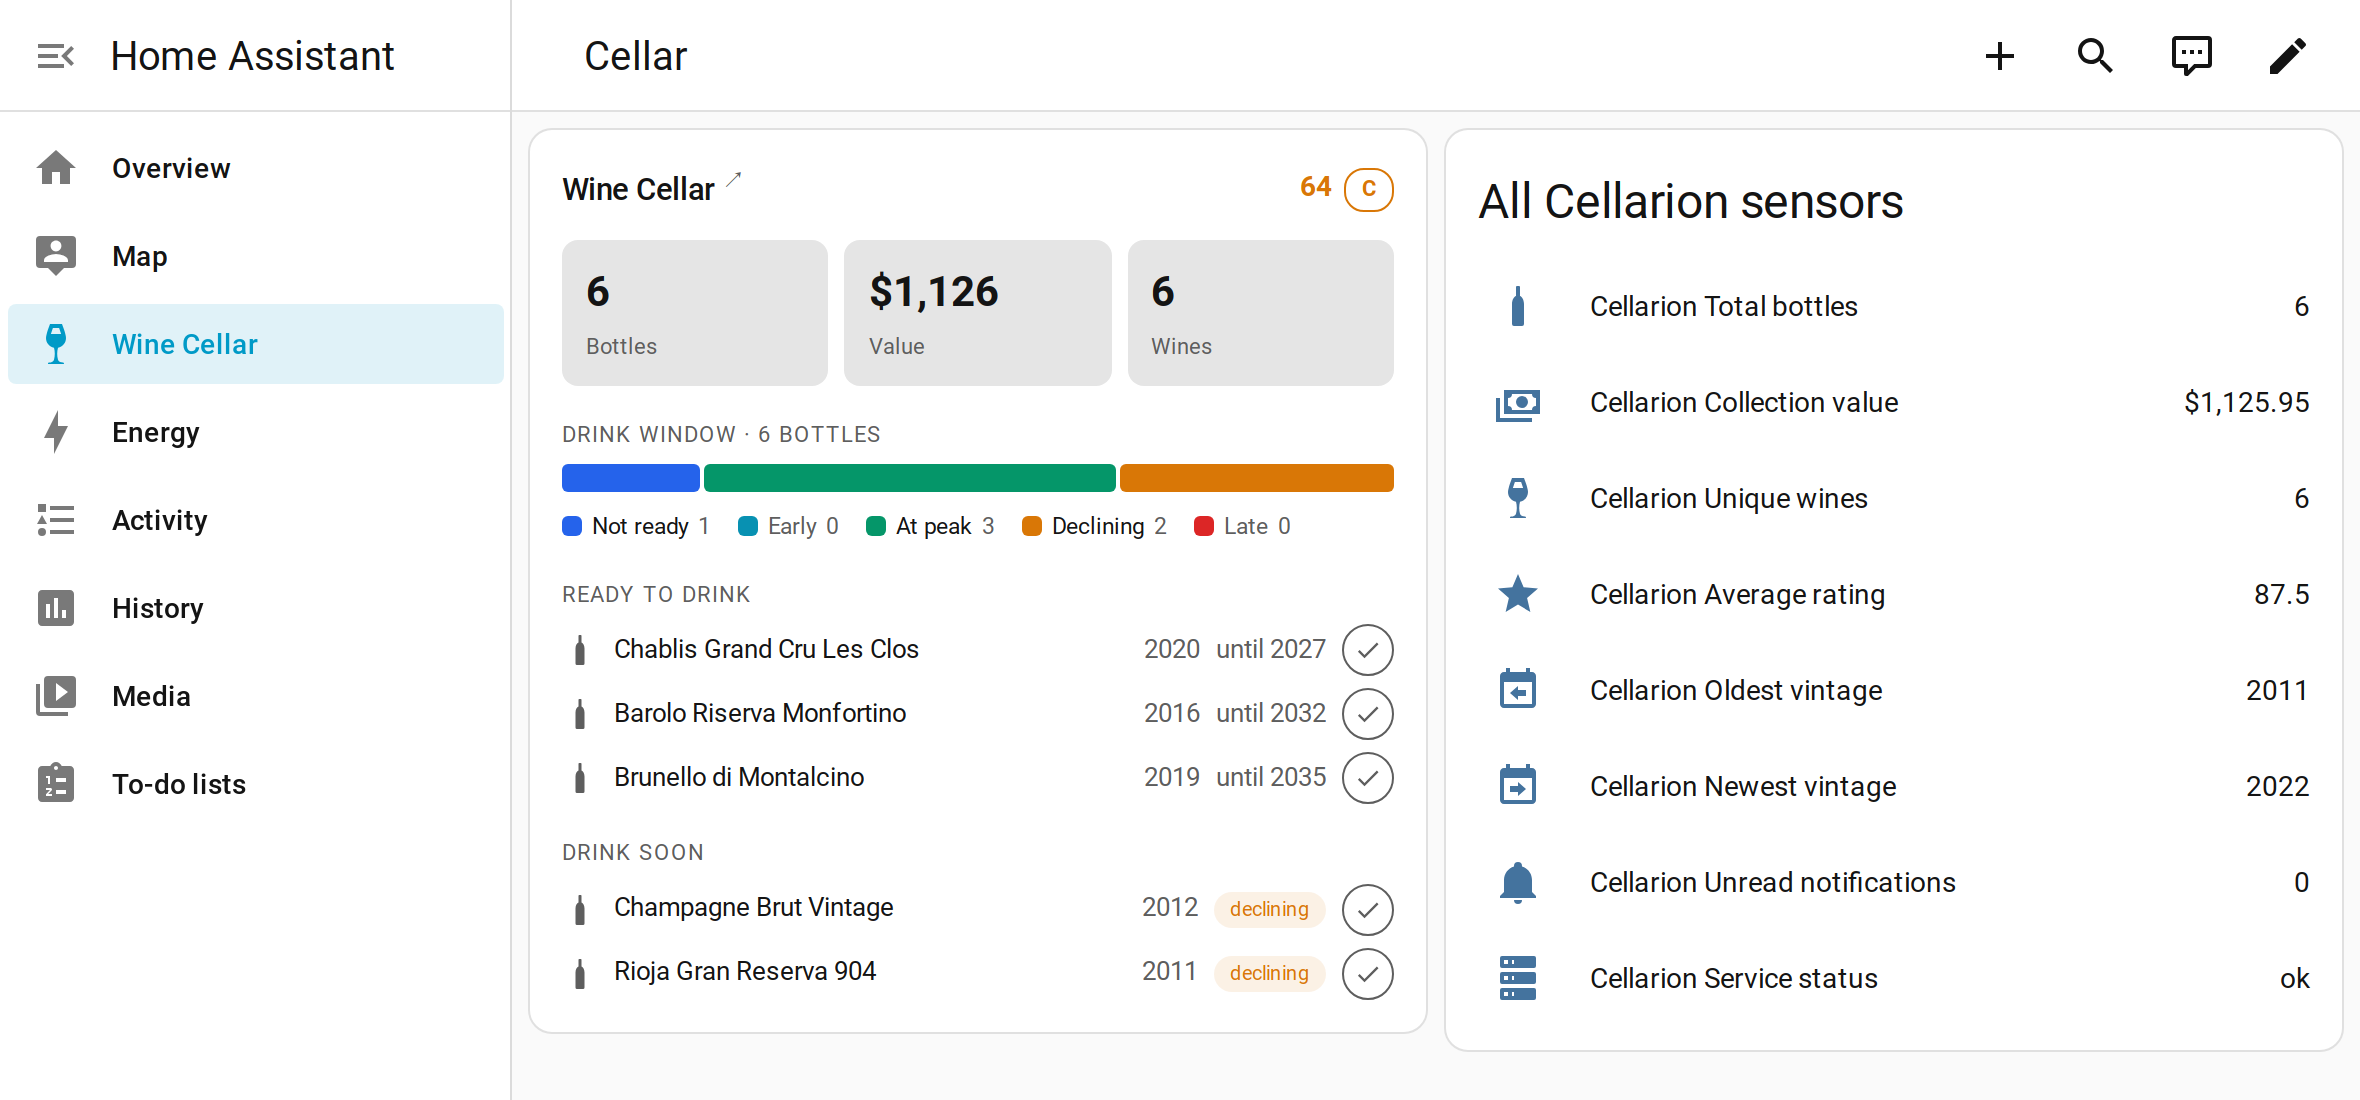Click the To-do lists clipboard icon

coord(56,784)
